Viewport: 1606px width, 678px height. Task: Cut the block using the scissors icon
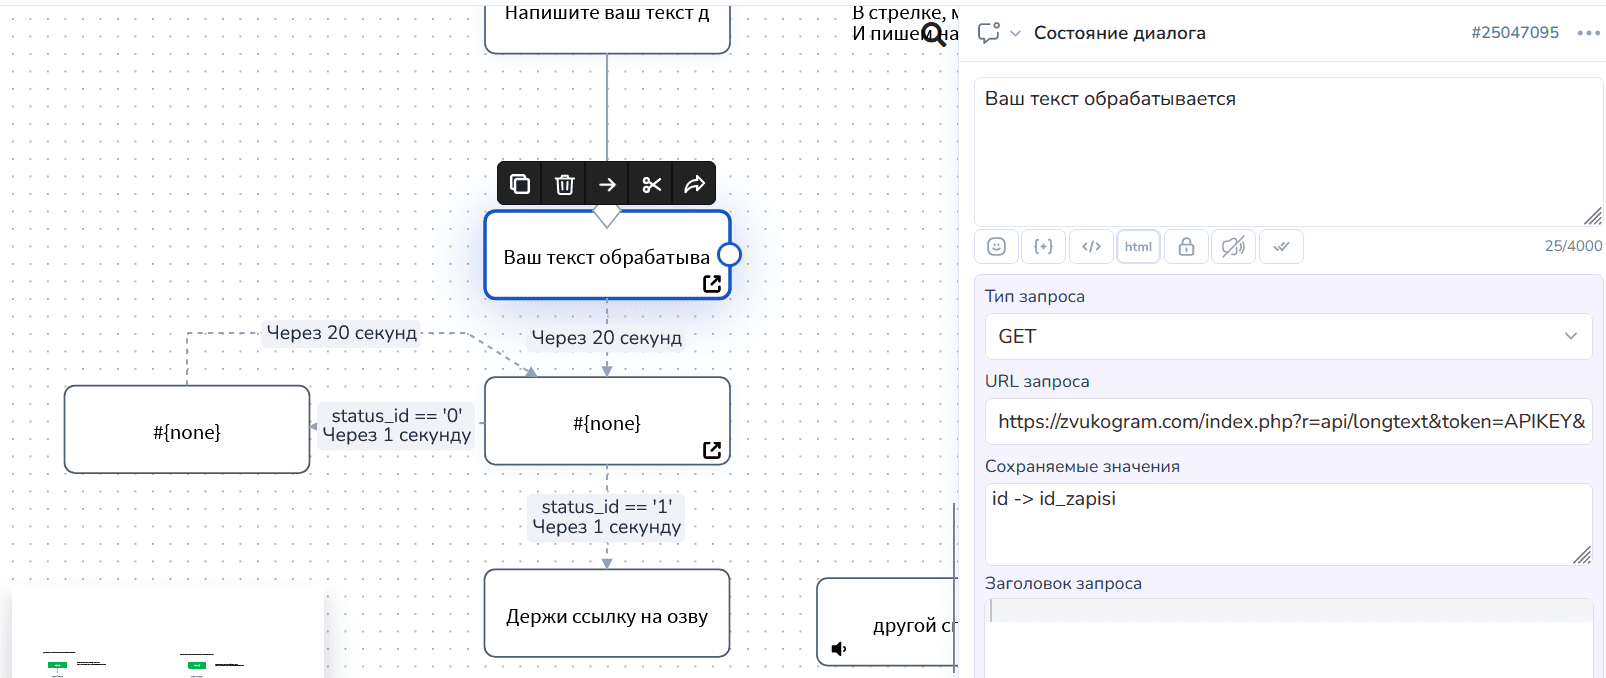coord(651,184)
